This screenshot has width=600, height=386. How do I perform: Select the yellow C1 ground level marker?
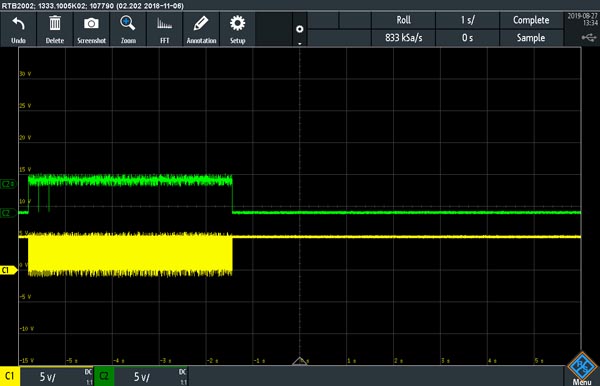[8, 270]
